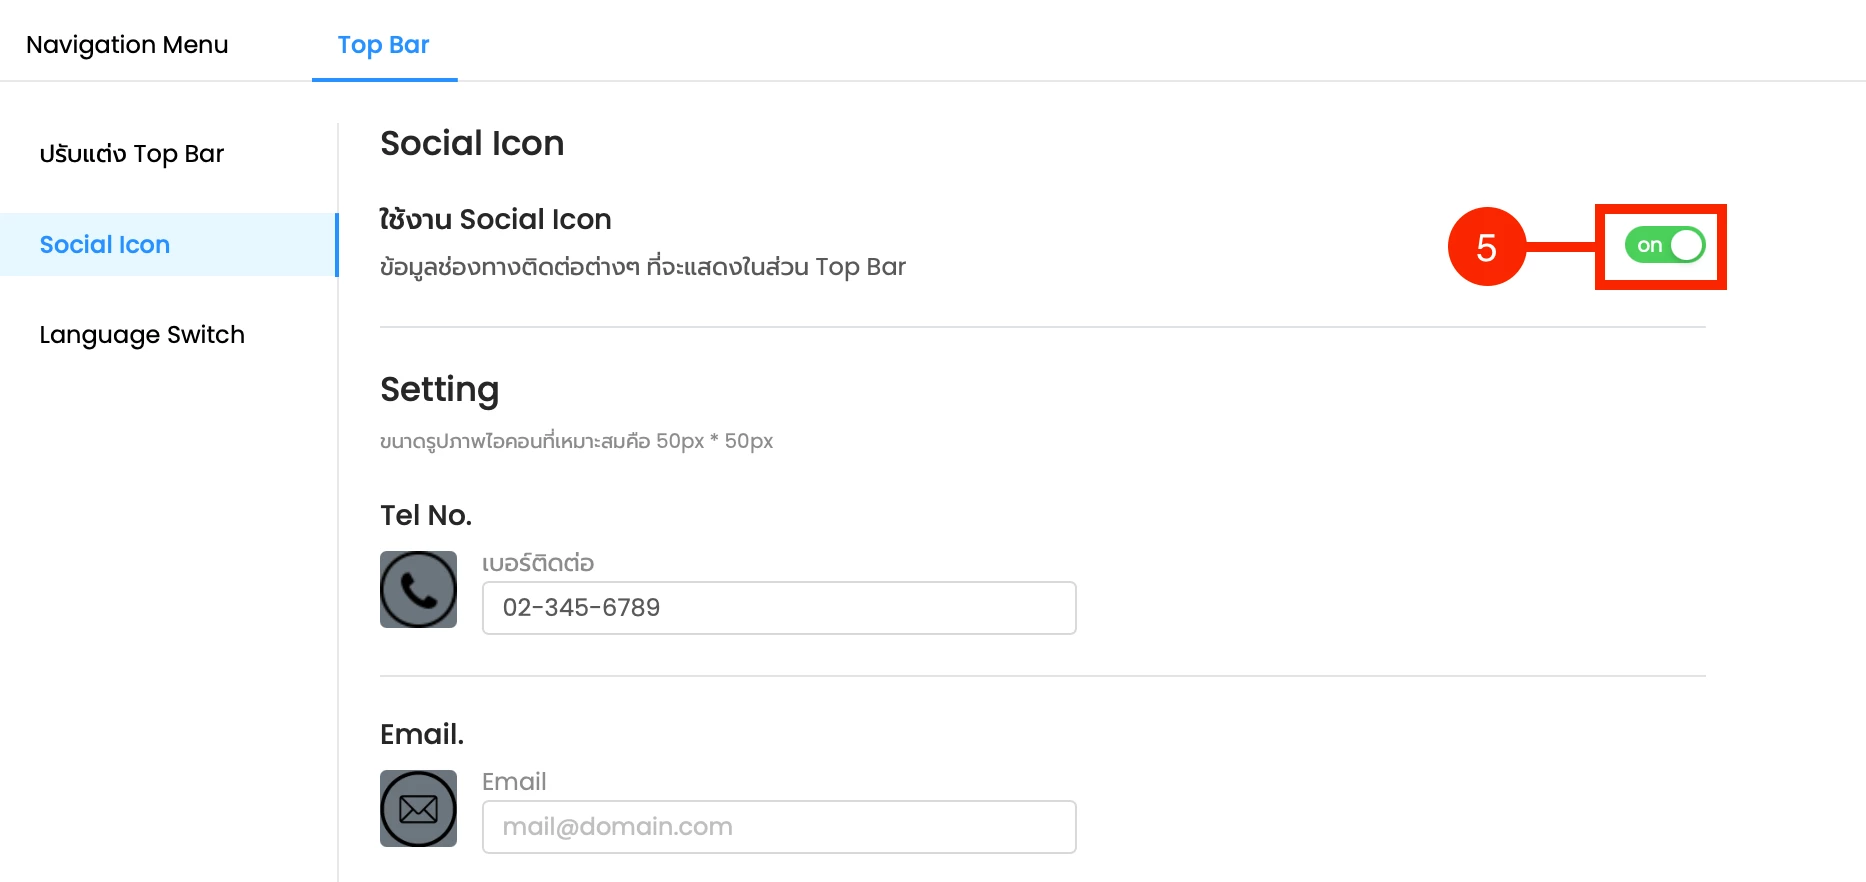
Task: Open Language Switch settings in the sidebar
Action: [142, 335]
